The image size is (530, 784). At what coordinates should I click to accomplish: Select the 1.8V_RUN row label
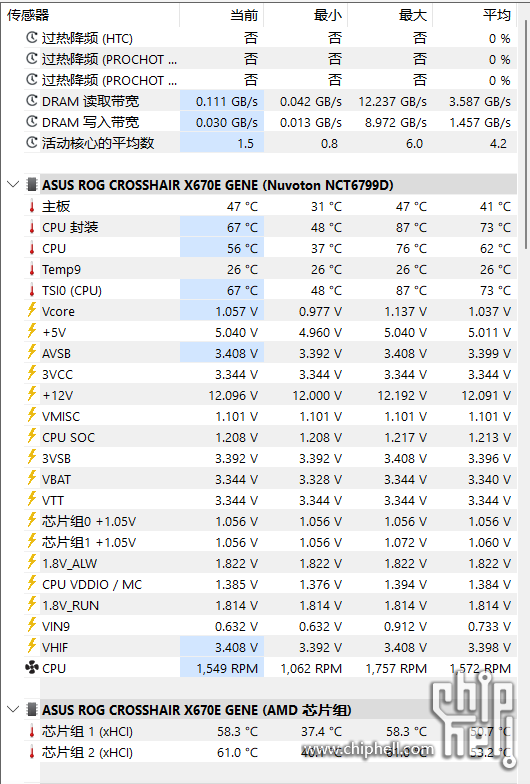(70, 605)
